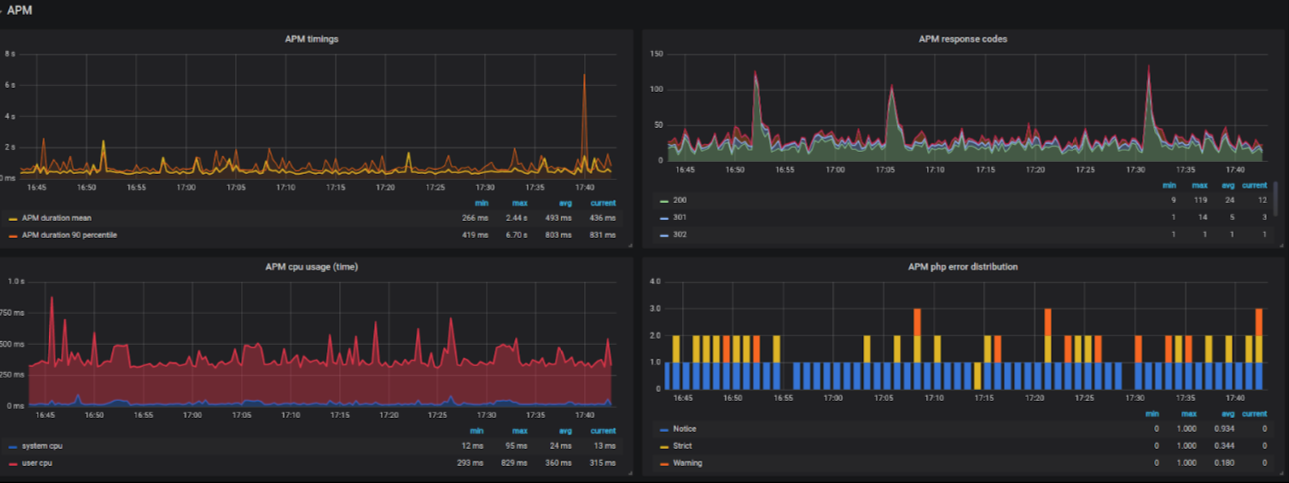Toggle the Notice error series
Image resolution: width=1289 pixels, height=483 pixels.
(685, 429)
